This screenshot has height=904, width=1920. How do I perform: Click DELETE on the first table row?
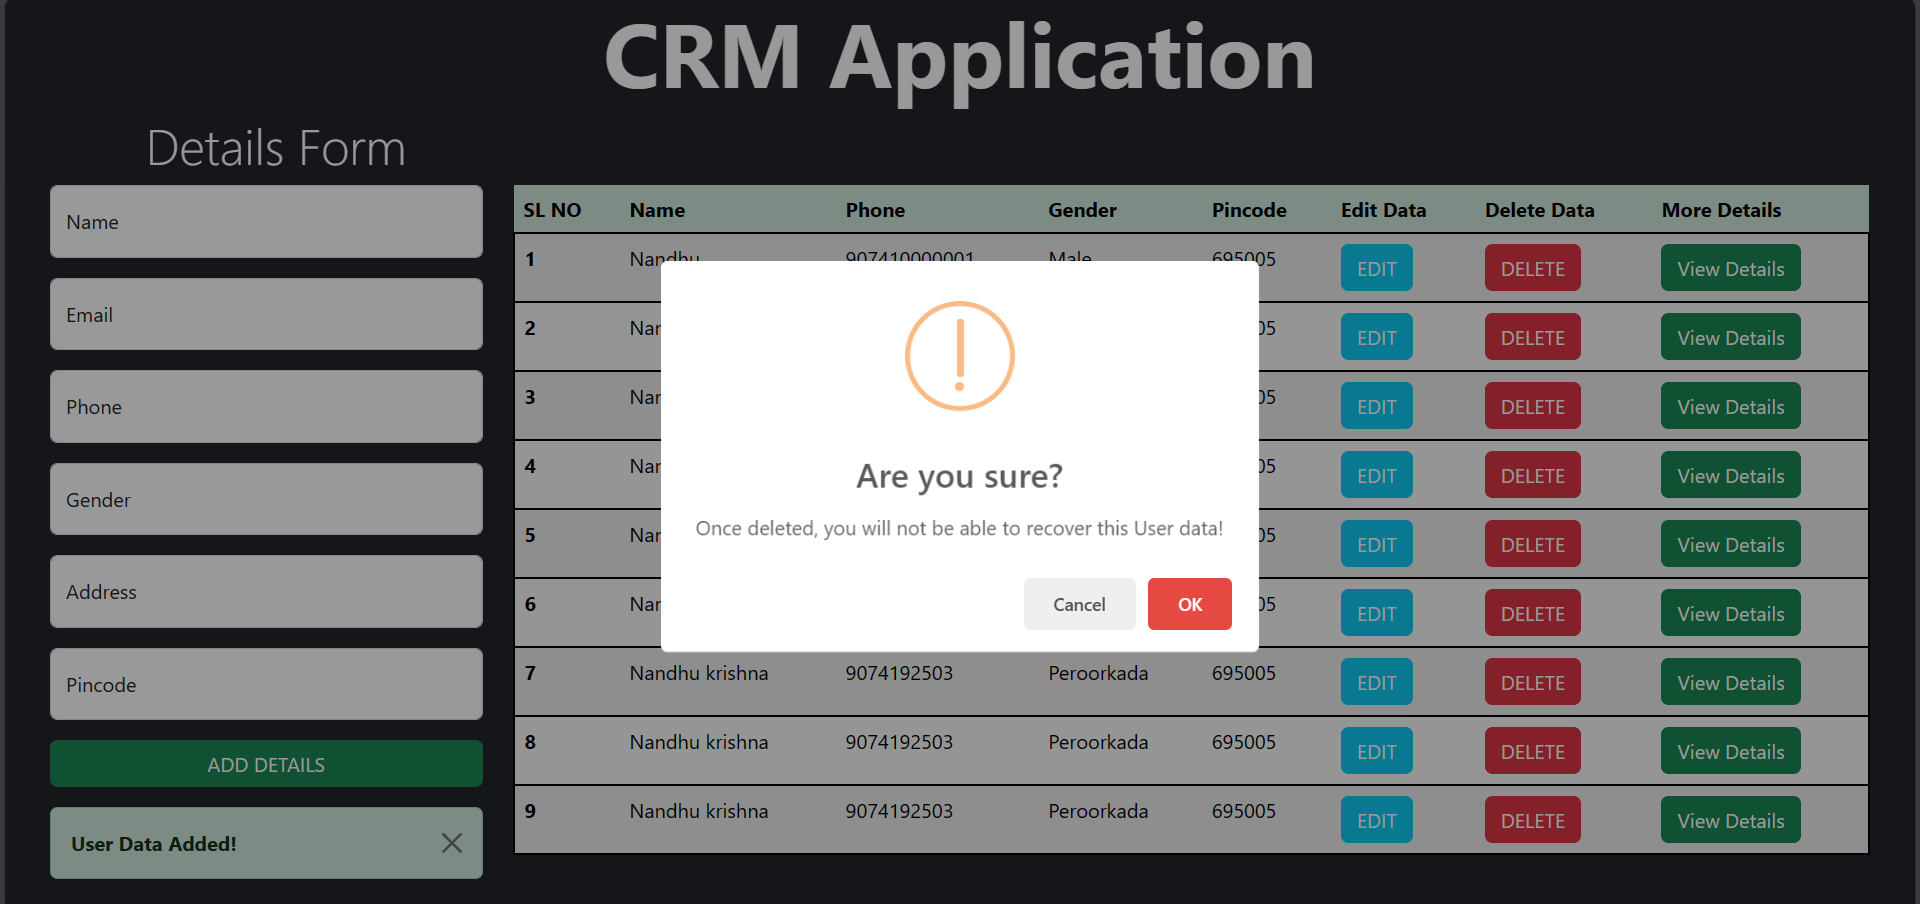pos(1532,268)
